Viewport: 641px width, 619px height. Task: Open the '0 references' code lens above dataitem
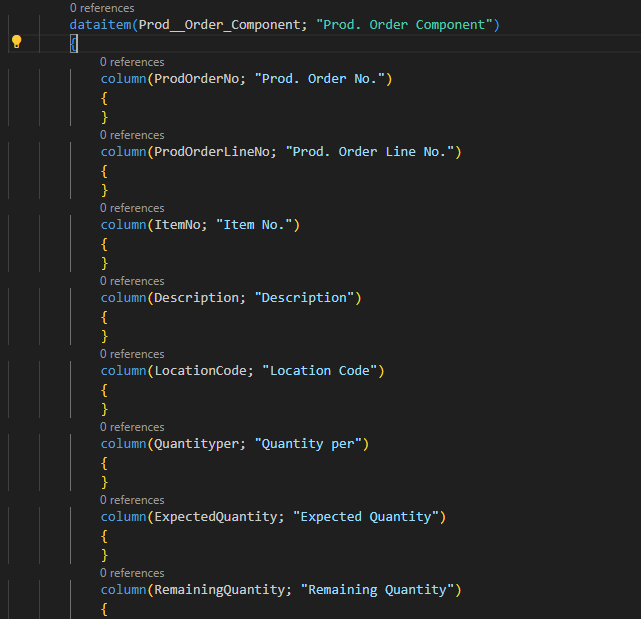tap(102, 8)
